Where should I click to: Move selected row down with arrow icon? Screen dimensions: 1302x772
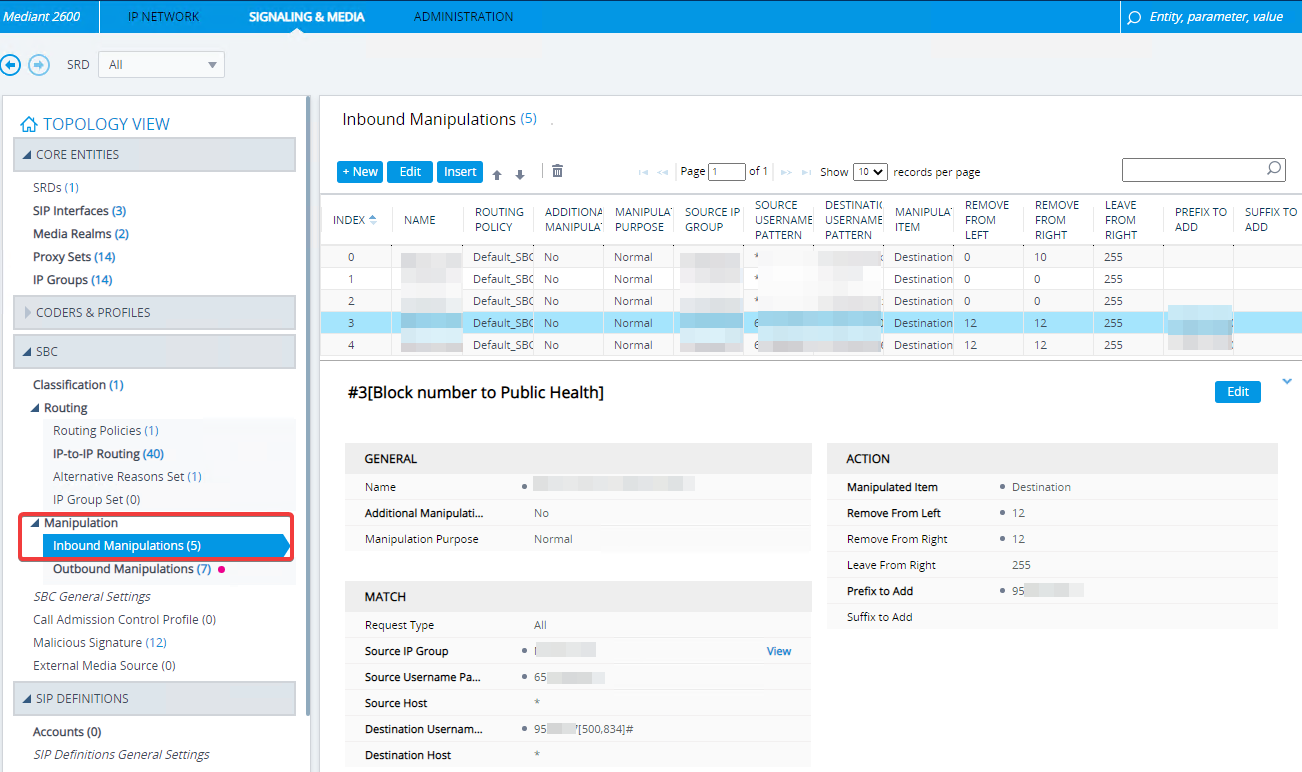click(520, 174)
